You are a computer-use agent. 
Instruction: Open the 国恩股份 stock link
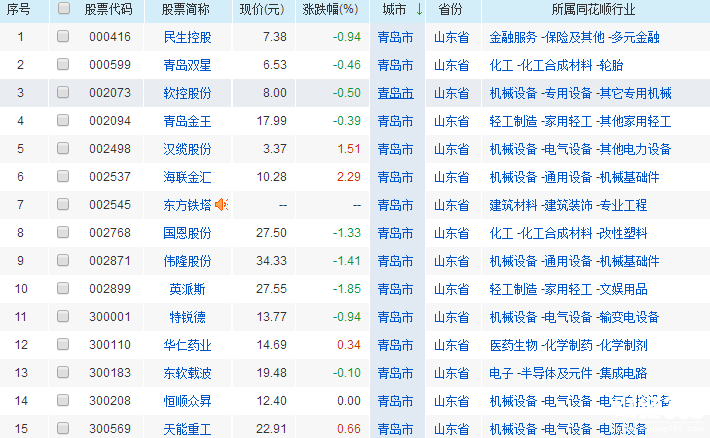187,233
